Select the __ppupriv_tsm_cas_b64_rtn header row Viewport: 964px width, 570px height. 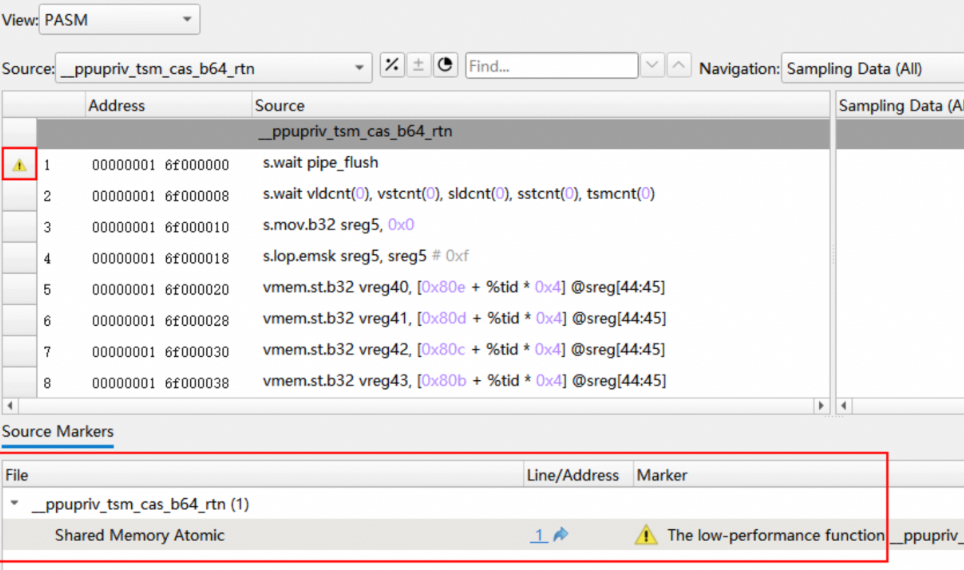433,132
